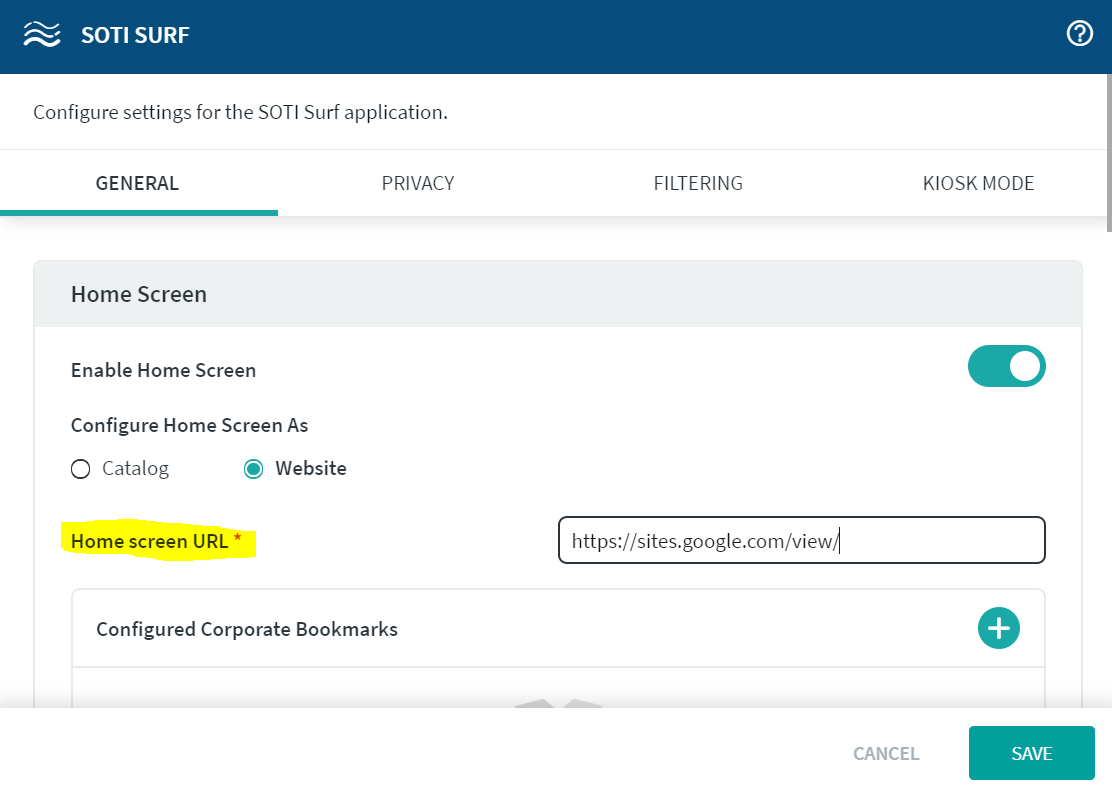This screenshot has width=1112, height=796.
Task: Select the Catalog radio button
Action: point(81,469)
